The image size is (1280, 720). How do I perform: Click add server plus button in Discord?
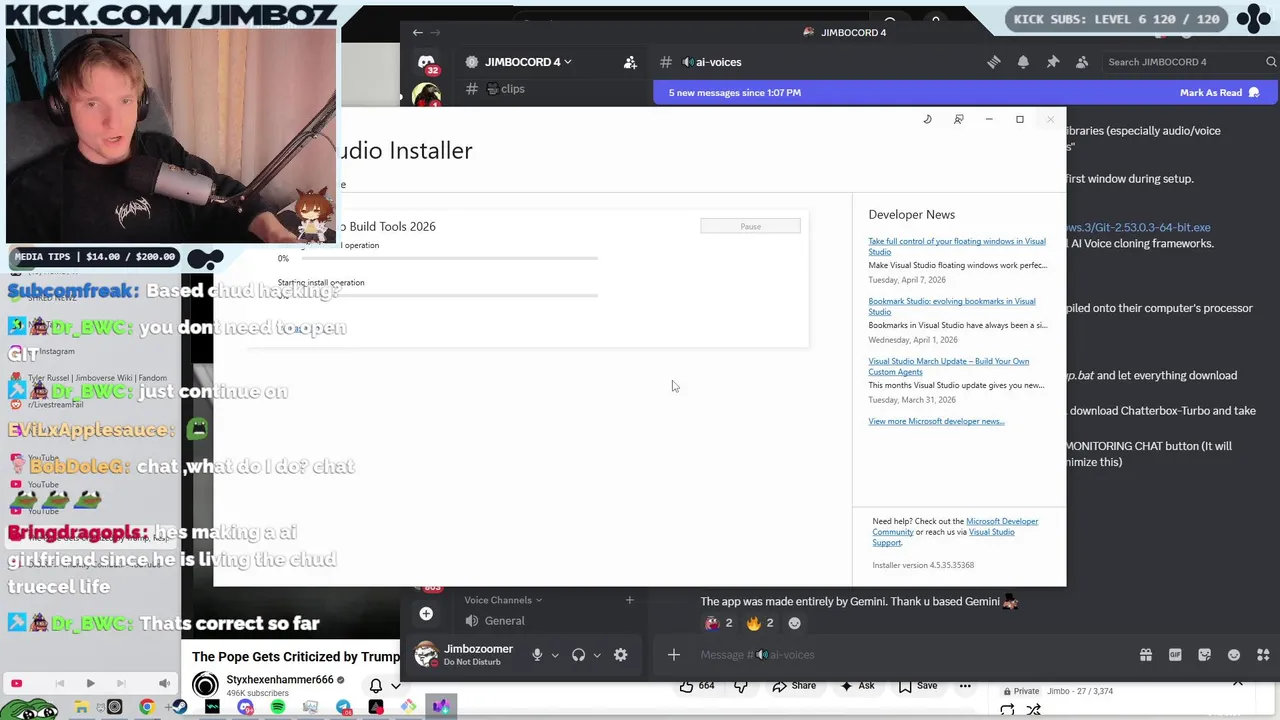tap(426, 614)
